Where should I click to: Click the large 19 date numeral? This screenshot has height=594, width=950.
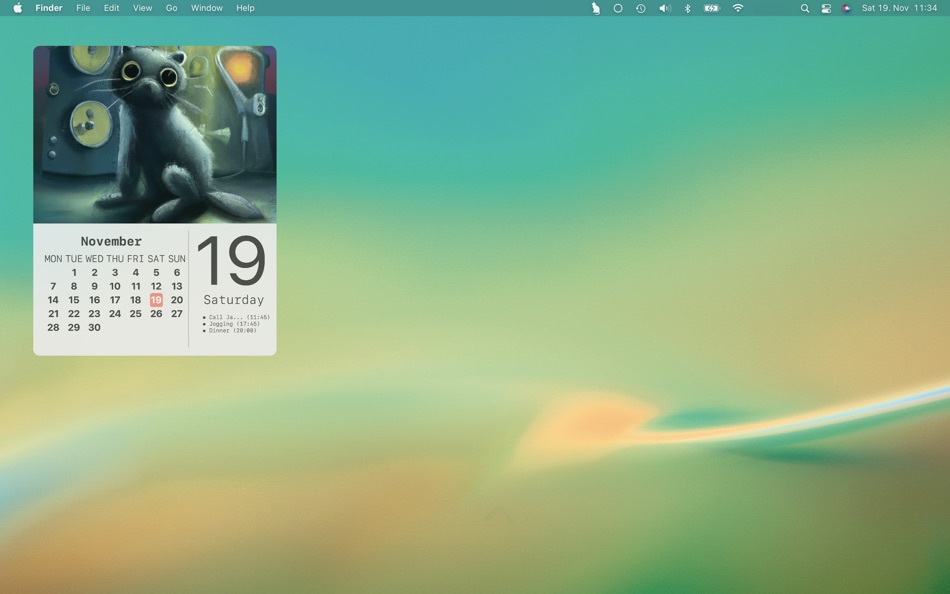click(231, 261)
